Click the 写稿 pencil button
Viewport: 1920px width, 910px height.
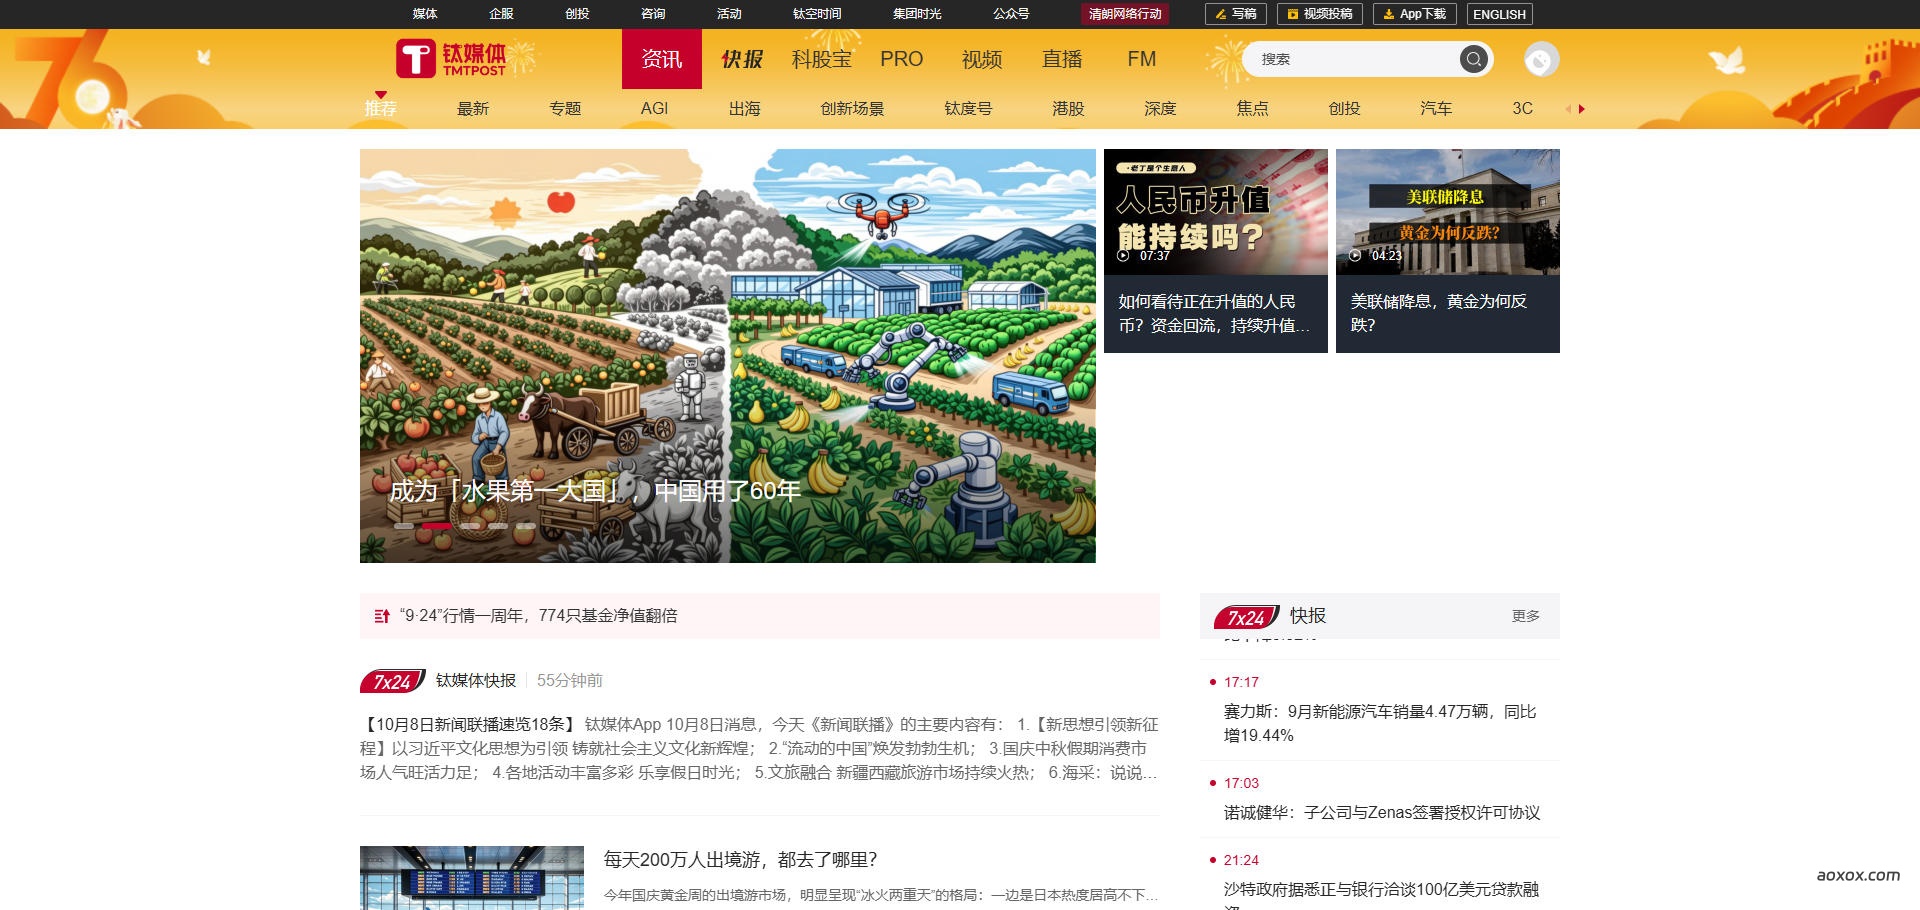(x=1236, y=14)
